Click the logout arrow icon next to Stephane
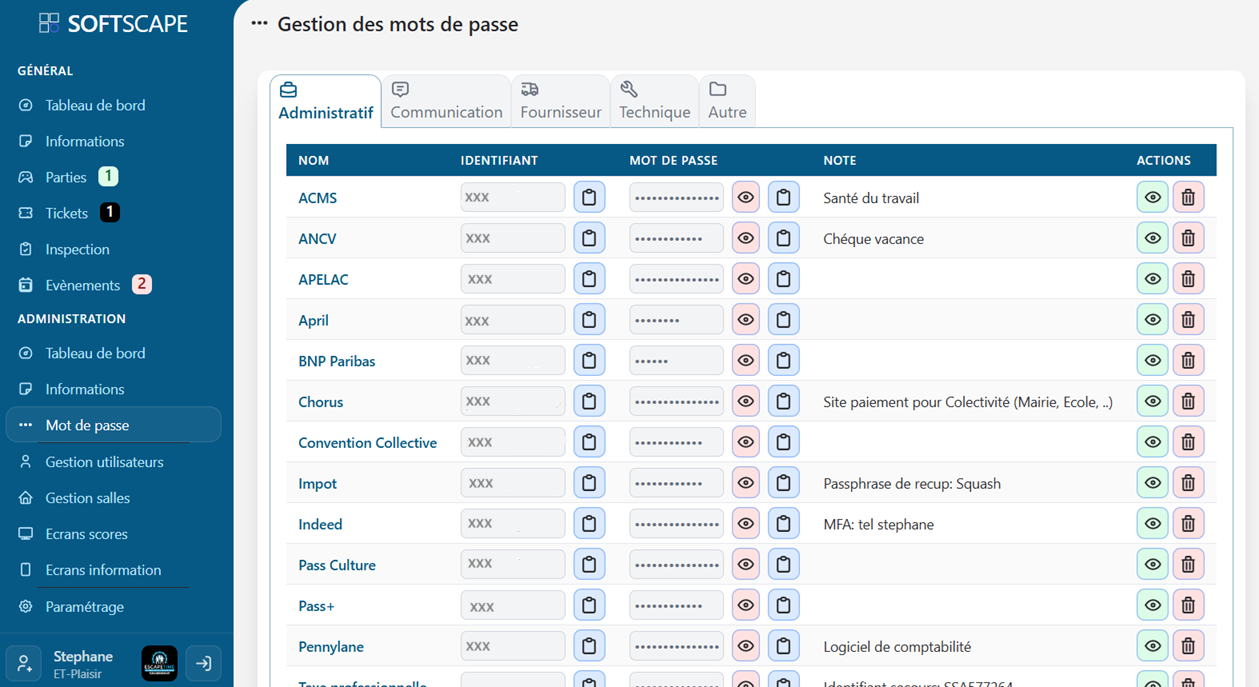This screenshot has width=1259, height=687. pyautogui.click(x=203, y=663)
